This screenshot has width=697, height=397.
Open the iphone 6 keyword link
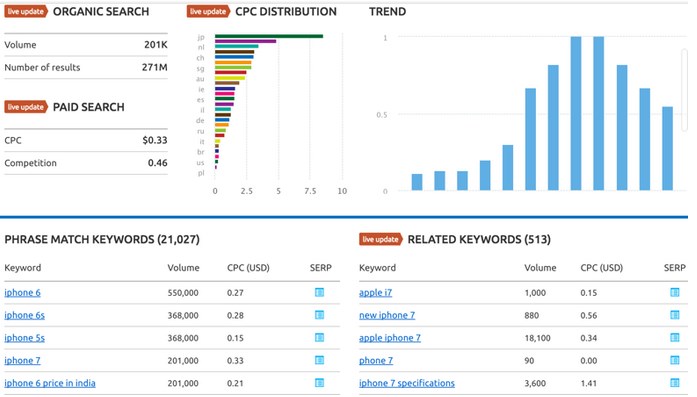point(22,293)
